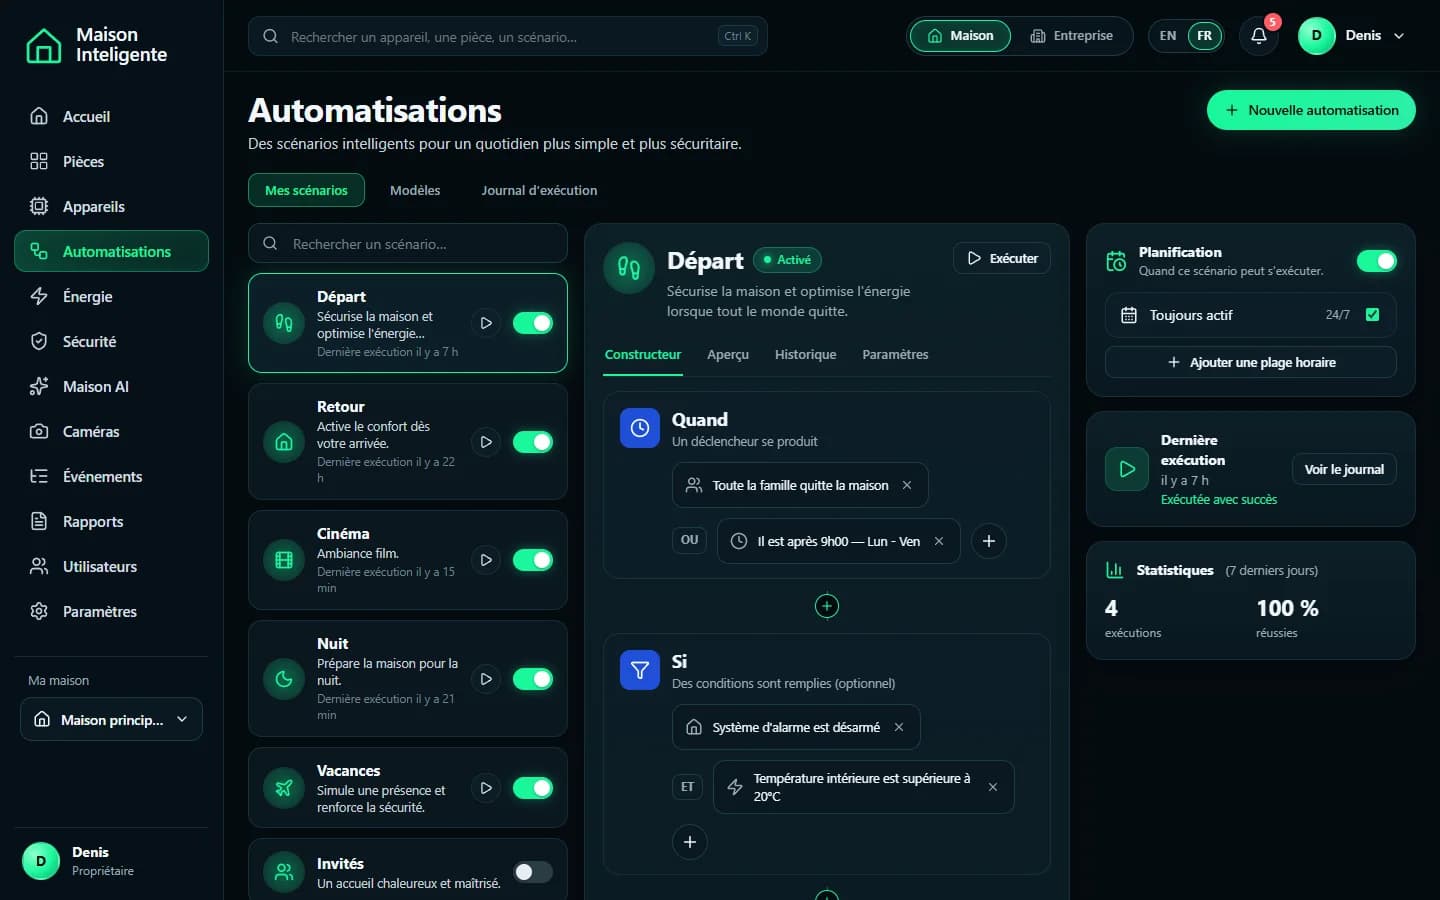
Task: Disable the Nuit scenario switch
Action: pyautogui.click(x=533, y=679)
